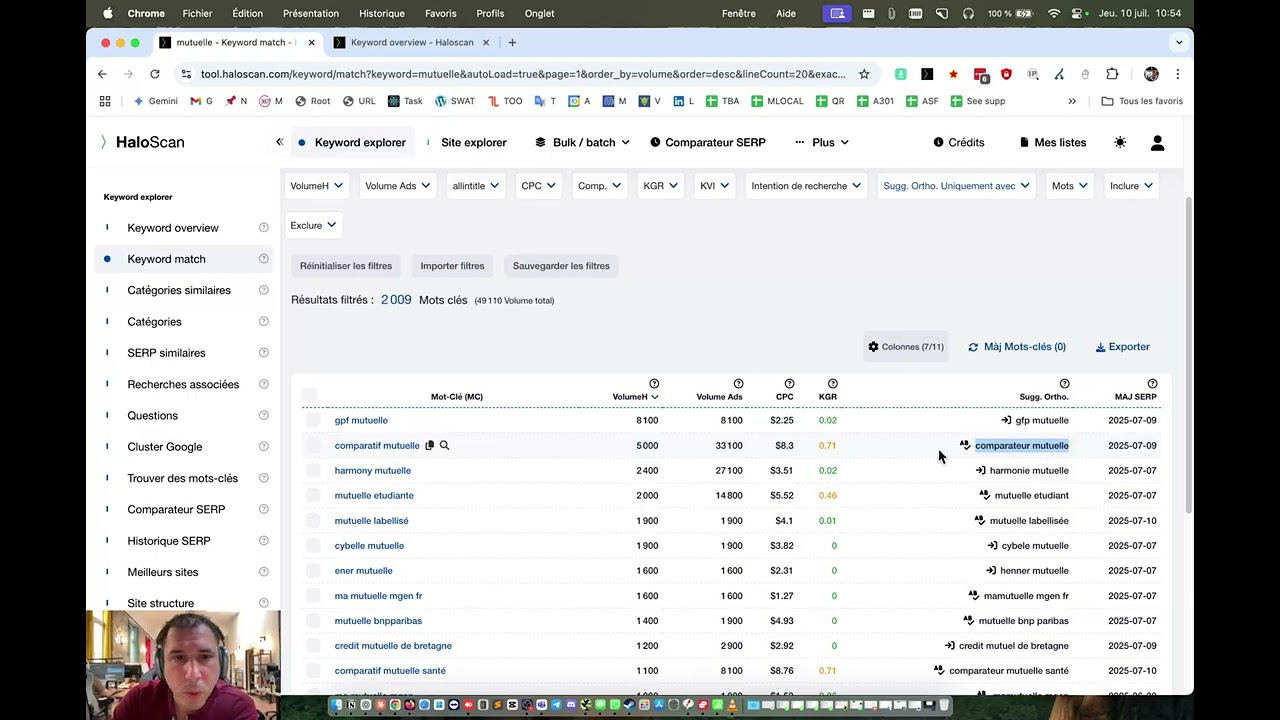Open help icon next to Catégories similaires
The height and width of the screenshot is (720, 1280).
point(264,290)
